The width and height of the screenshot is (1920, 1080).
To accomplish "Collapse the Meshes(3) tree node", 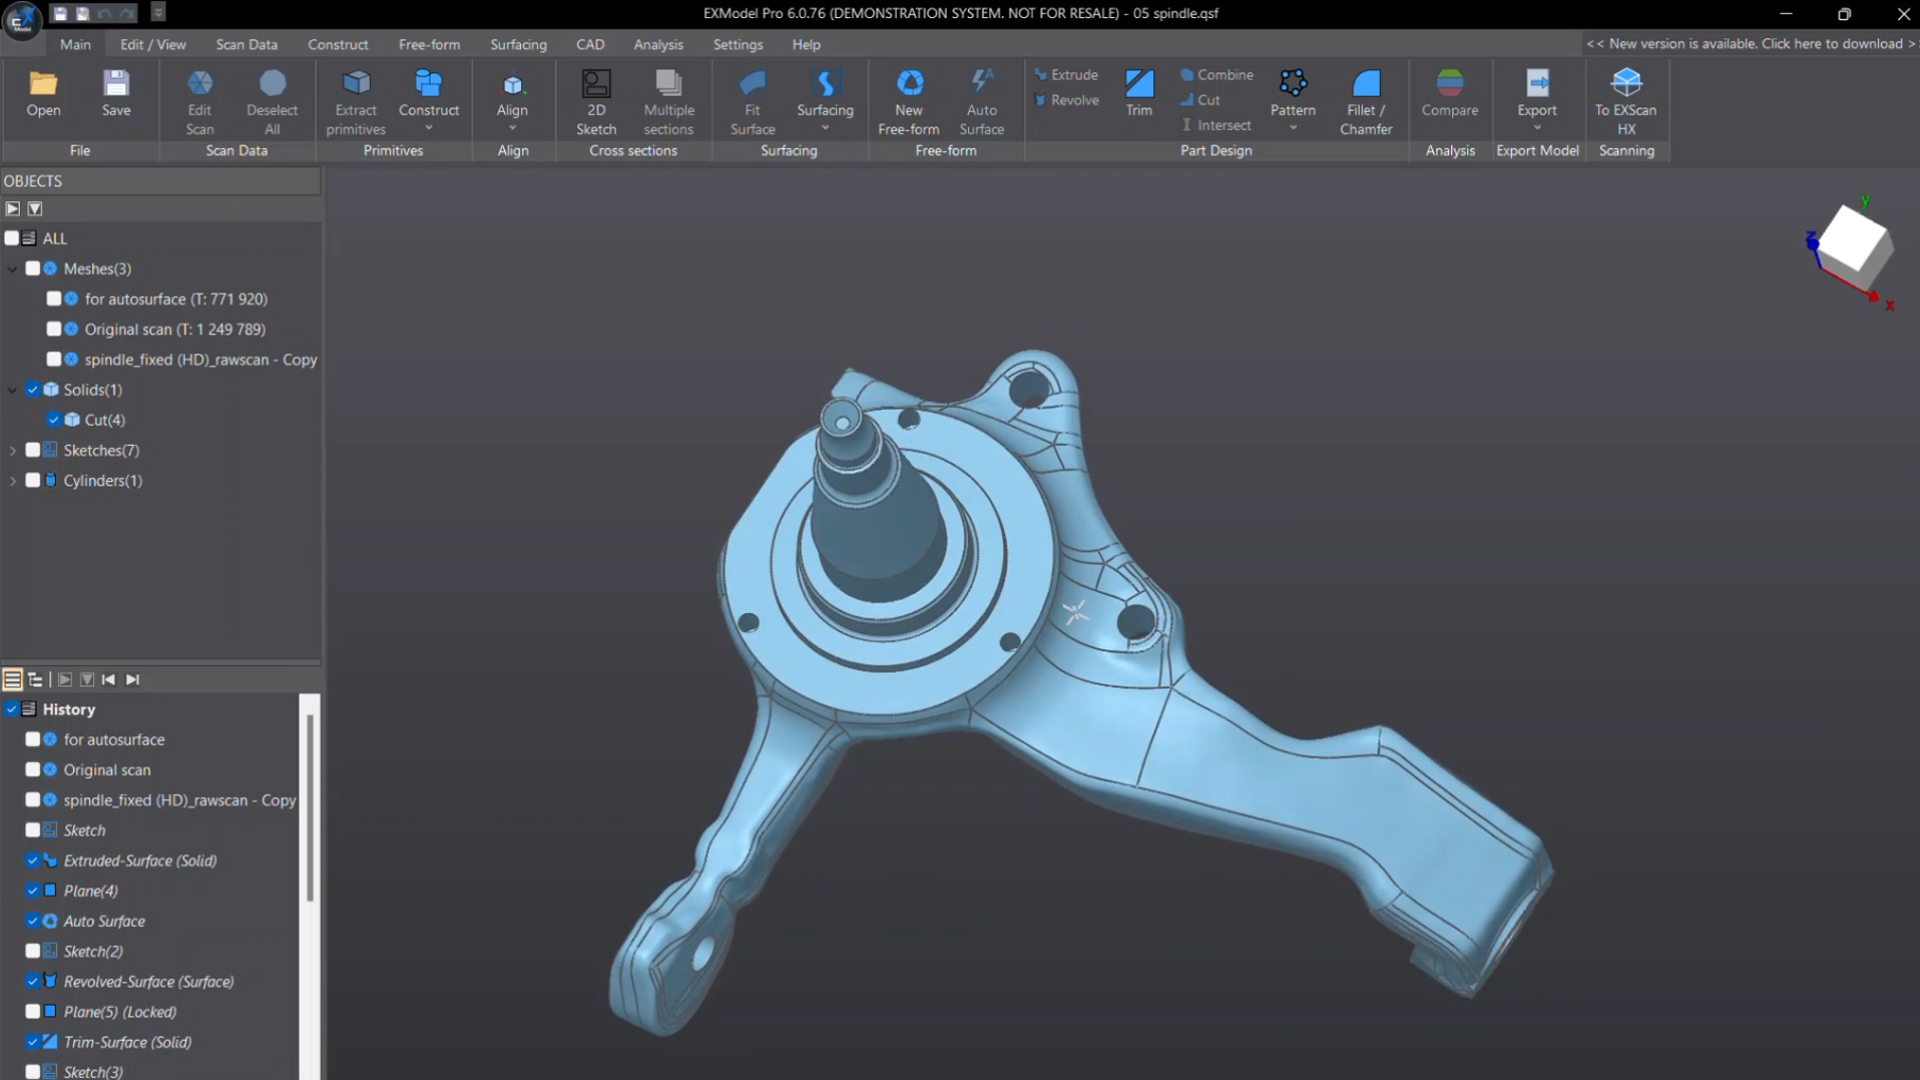I will (x=13, y=269).
